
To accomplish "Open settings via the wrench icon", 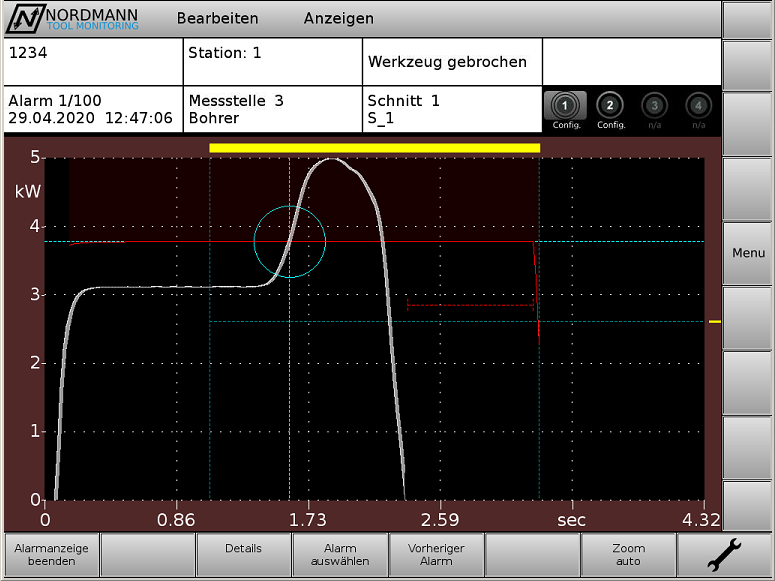I will click(724, 555).
